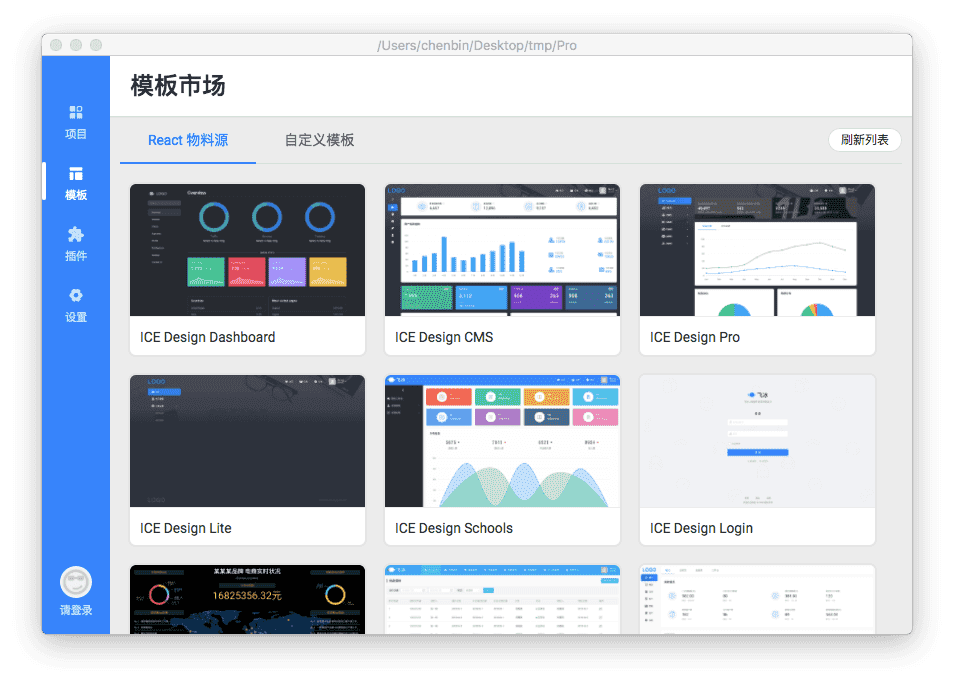The height and width of the screenshot is (684, 954).
Task: Open the bottom-right white statistics template thumbnail
Action: pos(757,600)
